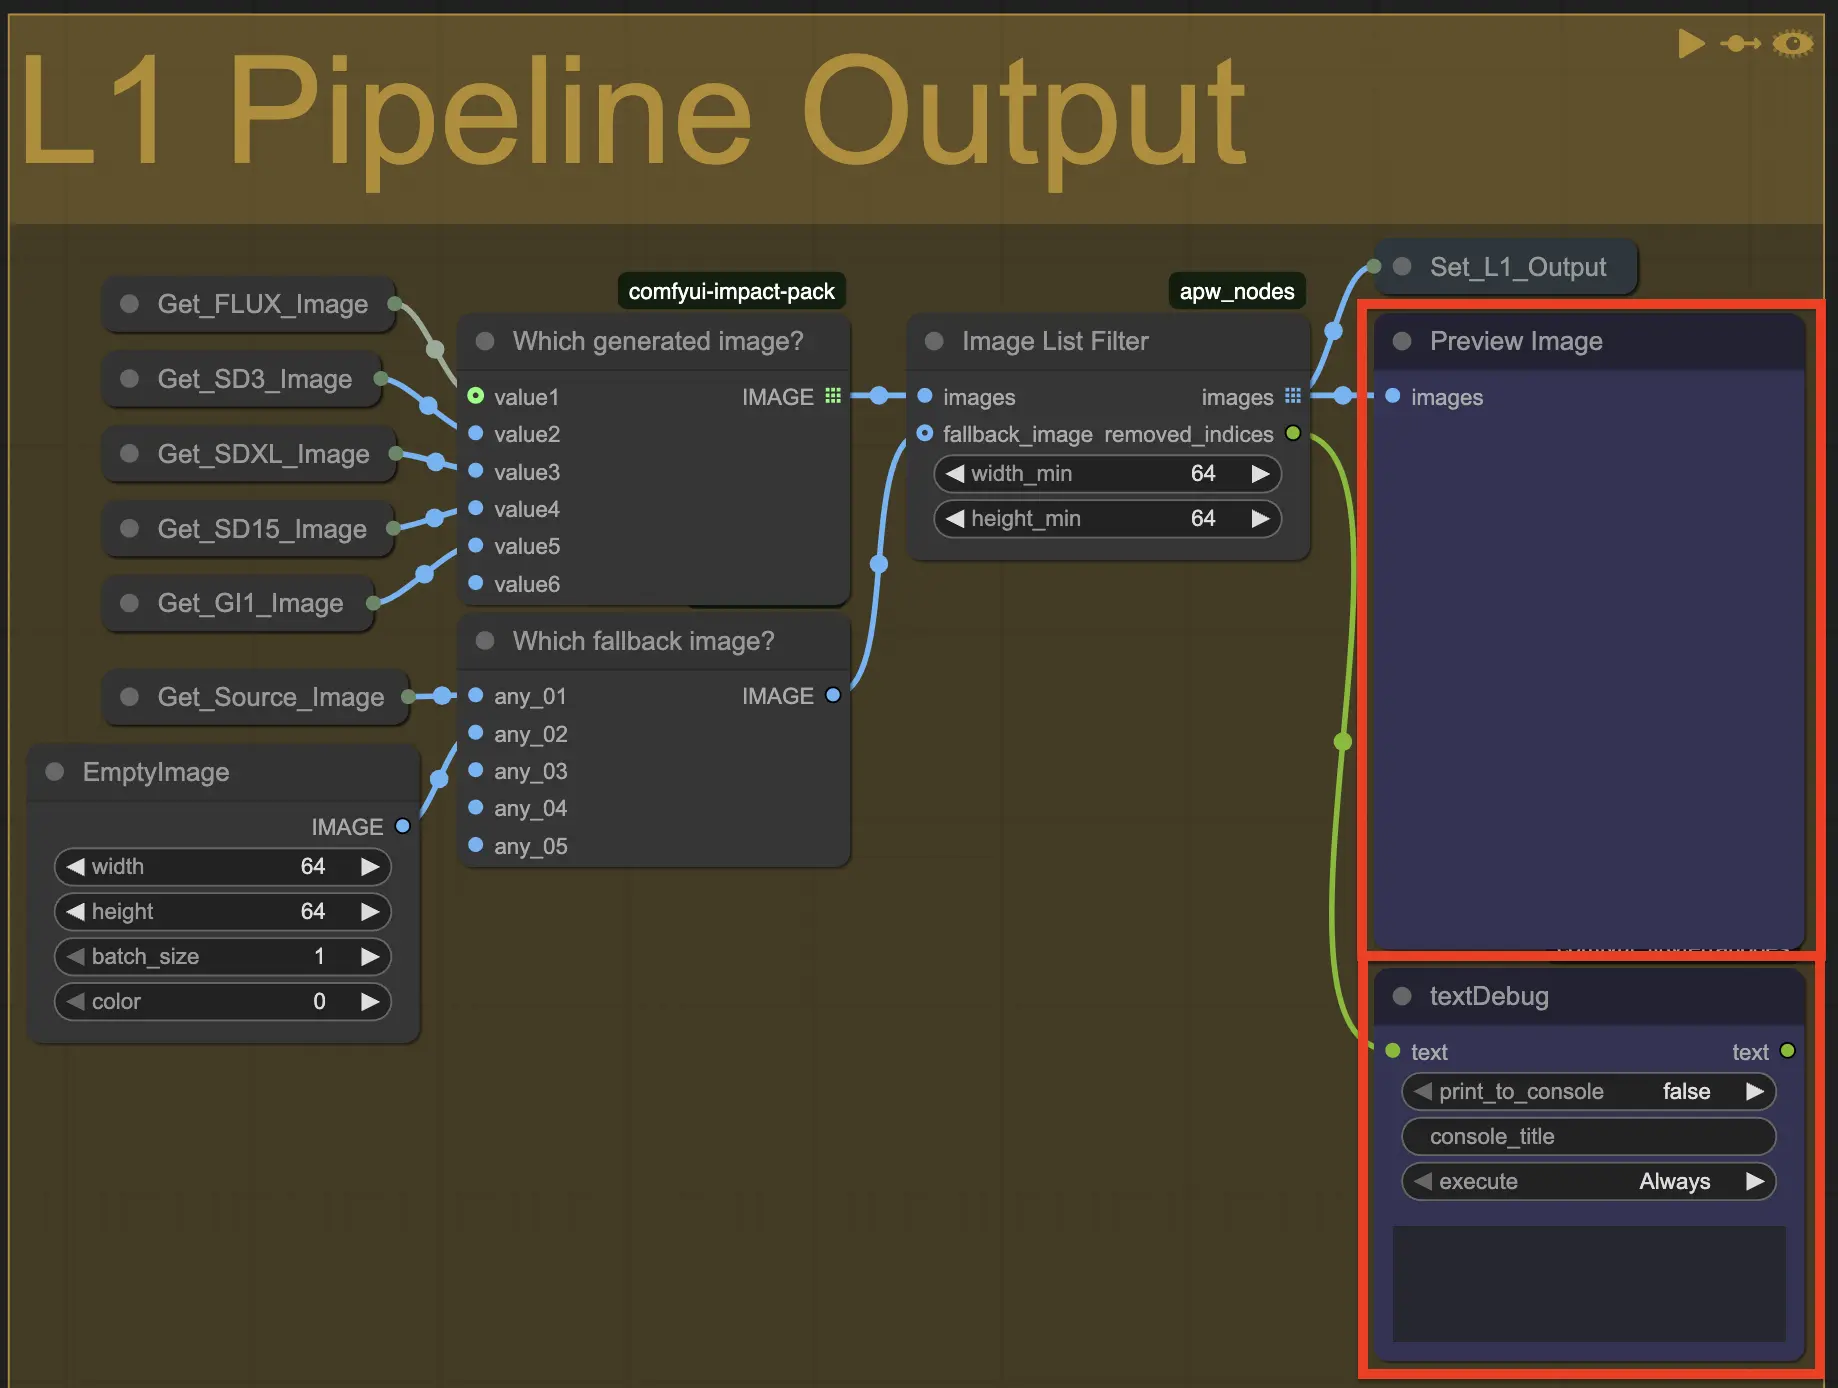This screenshot has width=1838, height=1388.
Task: Toggle the eye visibility icon in group header
Action: click(x=1792, y=44)
